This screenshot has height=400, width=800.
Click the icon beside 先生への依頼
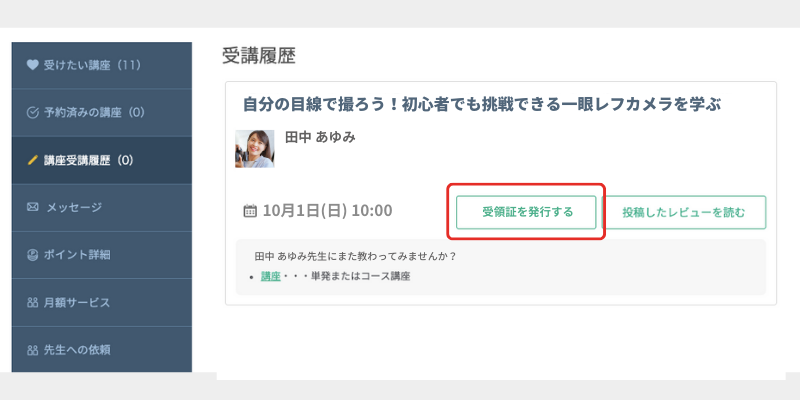coord(33,350)
